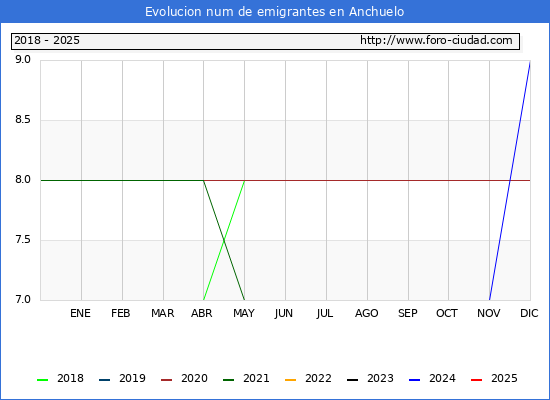Click the 7.5 y-axis value
This screenshot has width=550, height=400.
23,240
